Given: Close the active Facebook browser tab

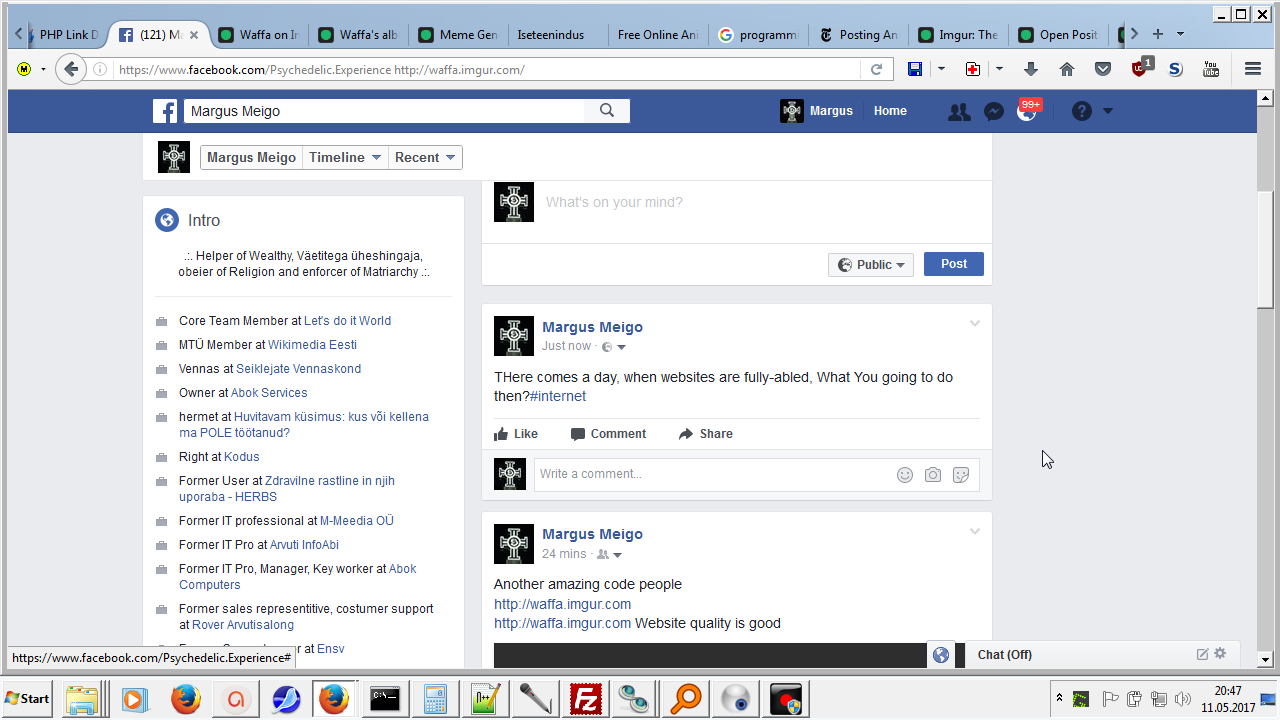Looking at the screenshot, I should (x=194, y=35).
